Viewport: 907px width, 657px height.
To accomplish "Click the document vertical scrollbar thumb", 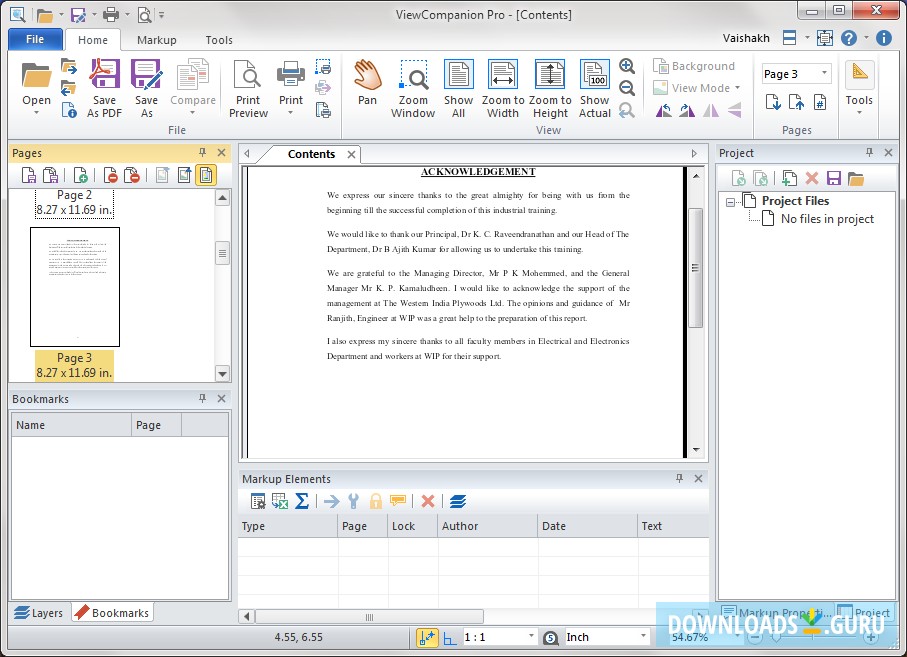I will [x=696, y=268].
